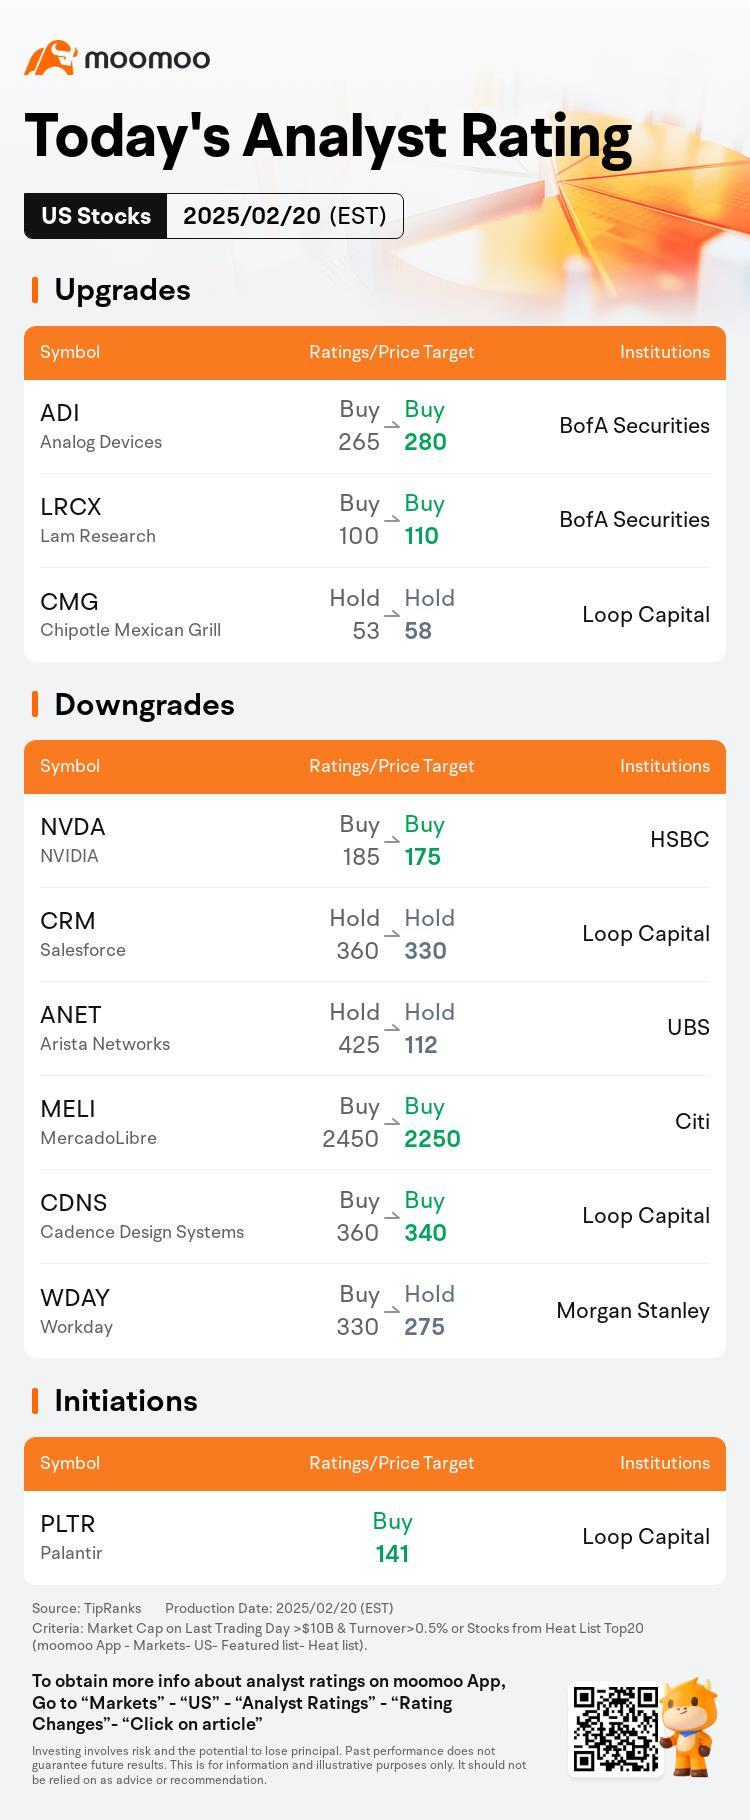Select the US Stocks tab label

tap(96, 216)
